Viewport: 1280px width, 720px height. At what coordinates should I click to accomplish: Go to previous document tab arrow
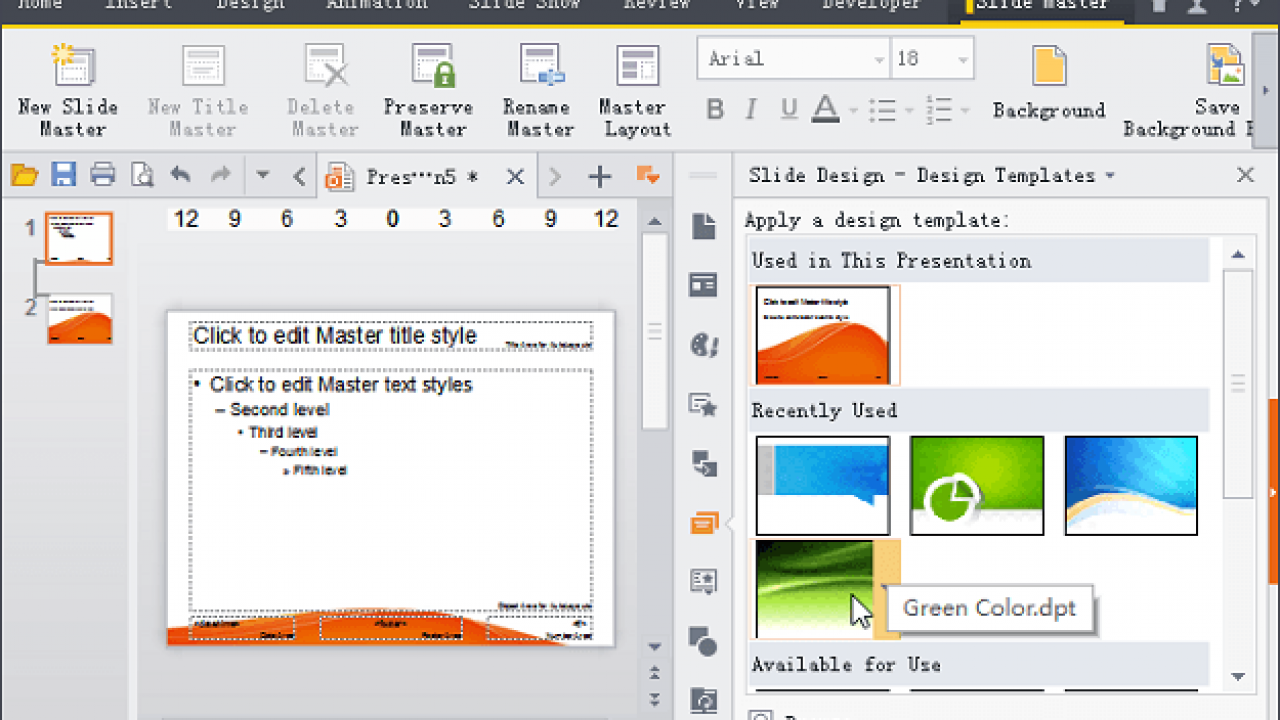(299, 177)
